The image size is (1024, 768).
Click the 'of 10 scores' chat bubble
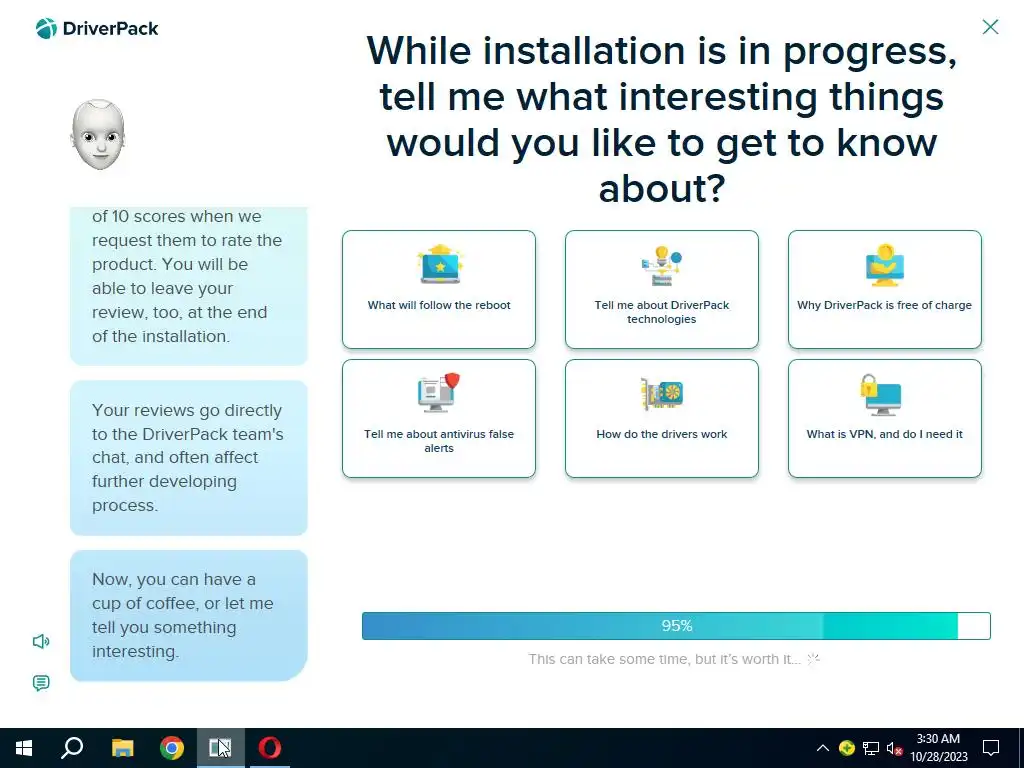(189, 286)
